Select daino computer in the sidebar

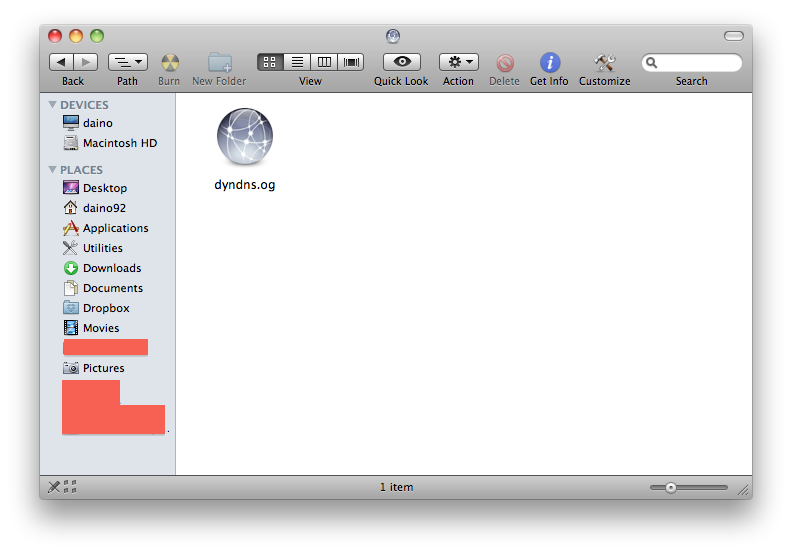(x=108, y=123)
